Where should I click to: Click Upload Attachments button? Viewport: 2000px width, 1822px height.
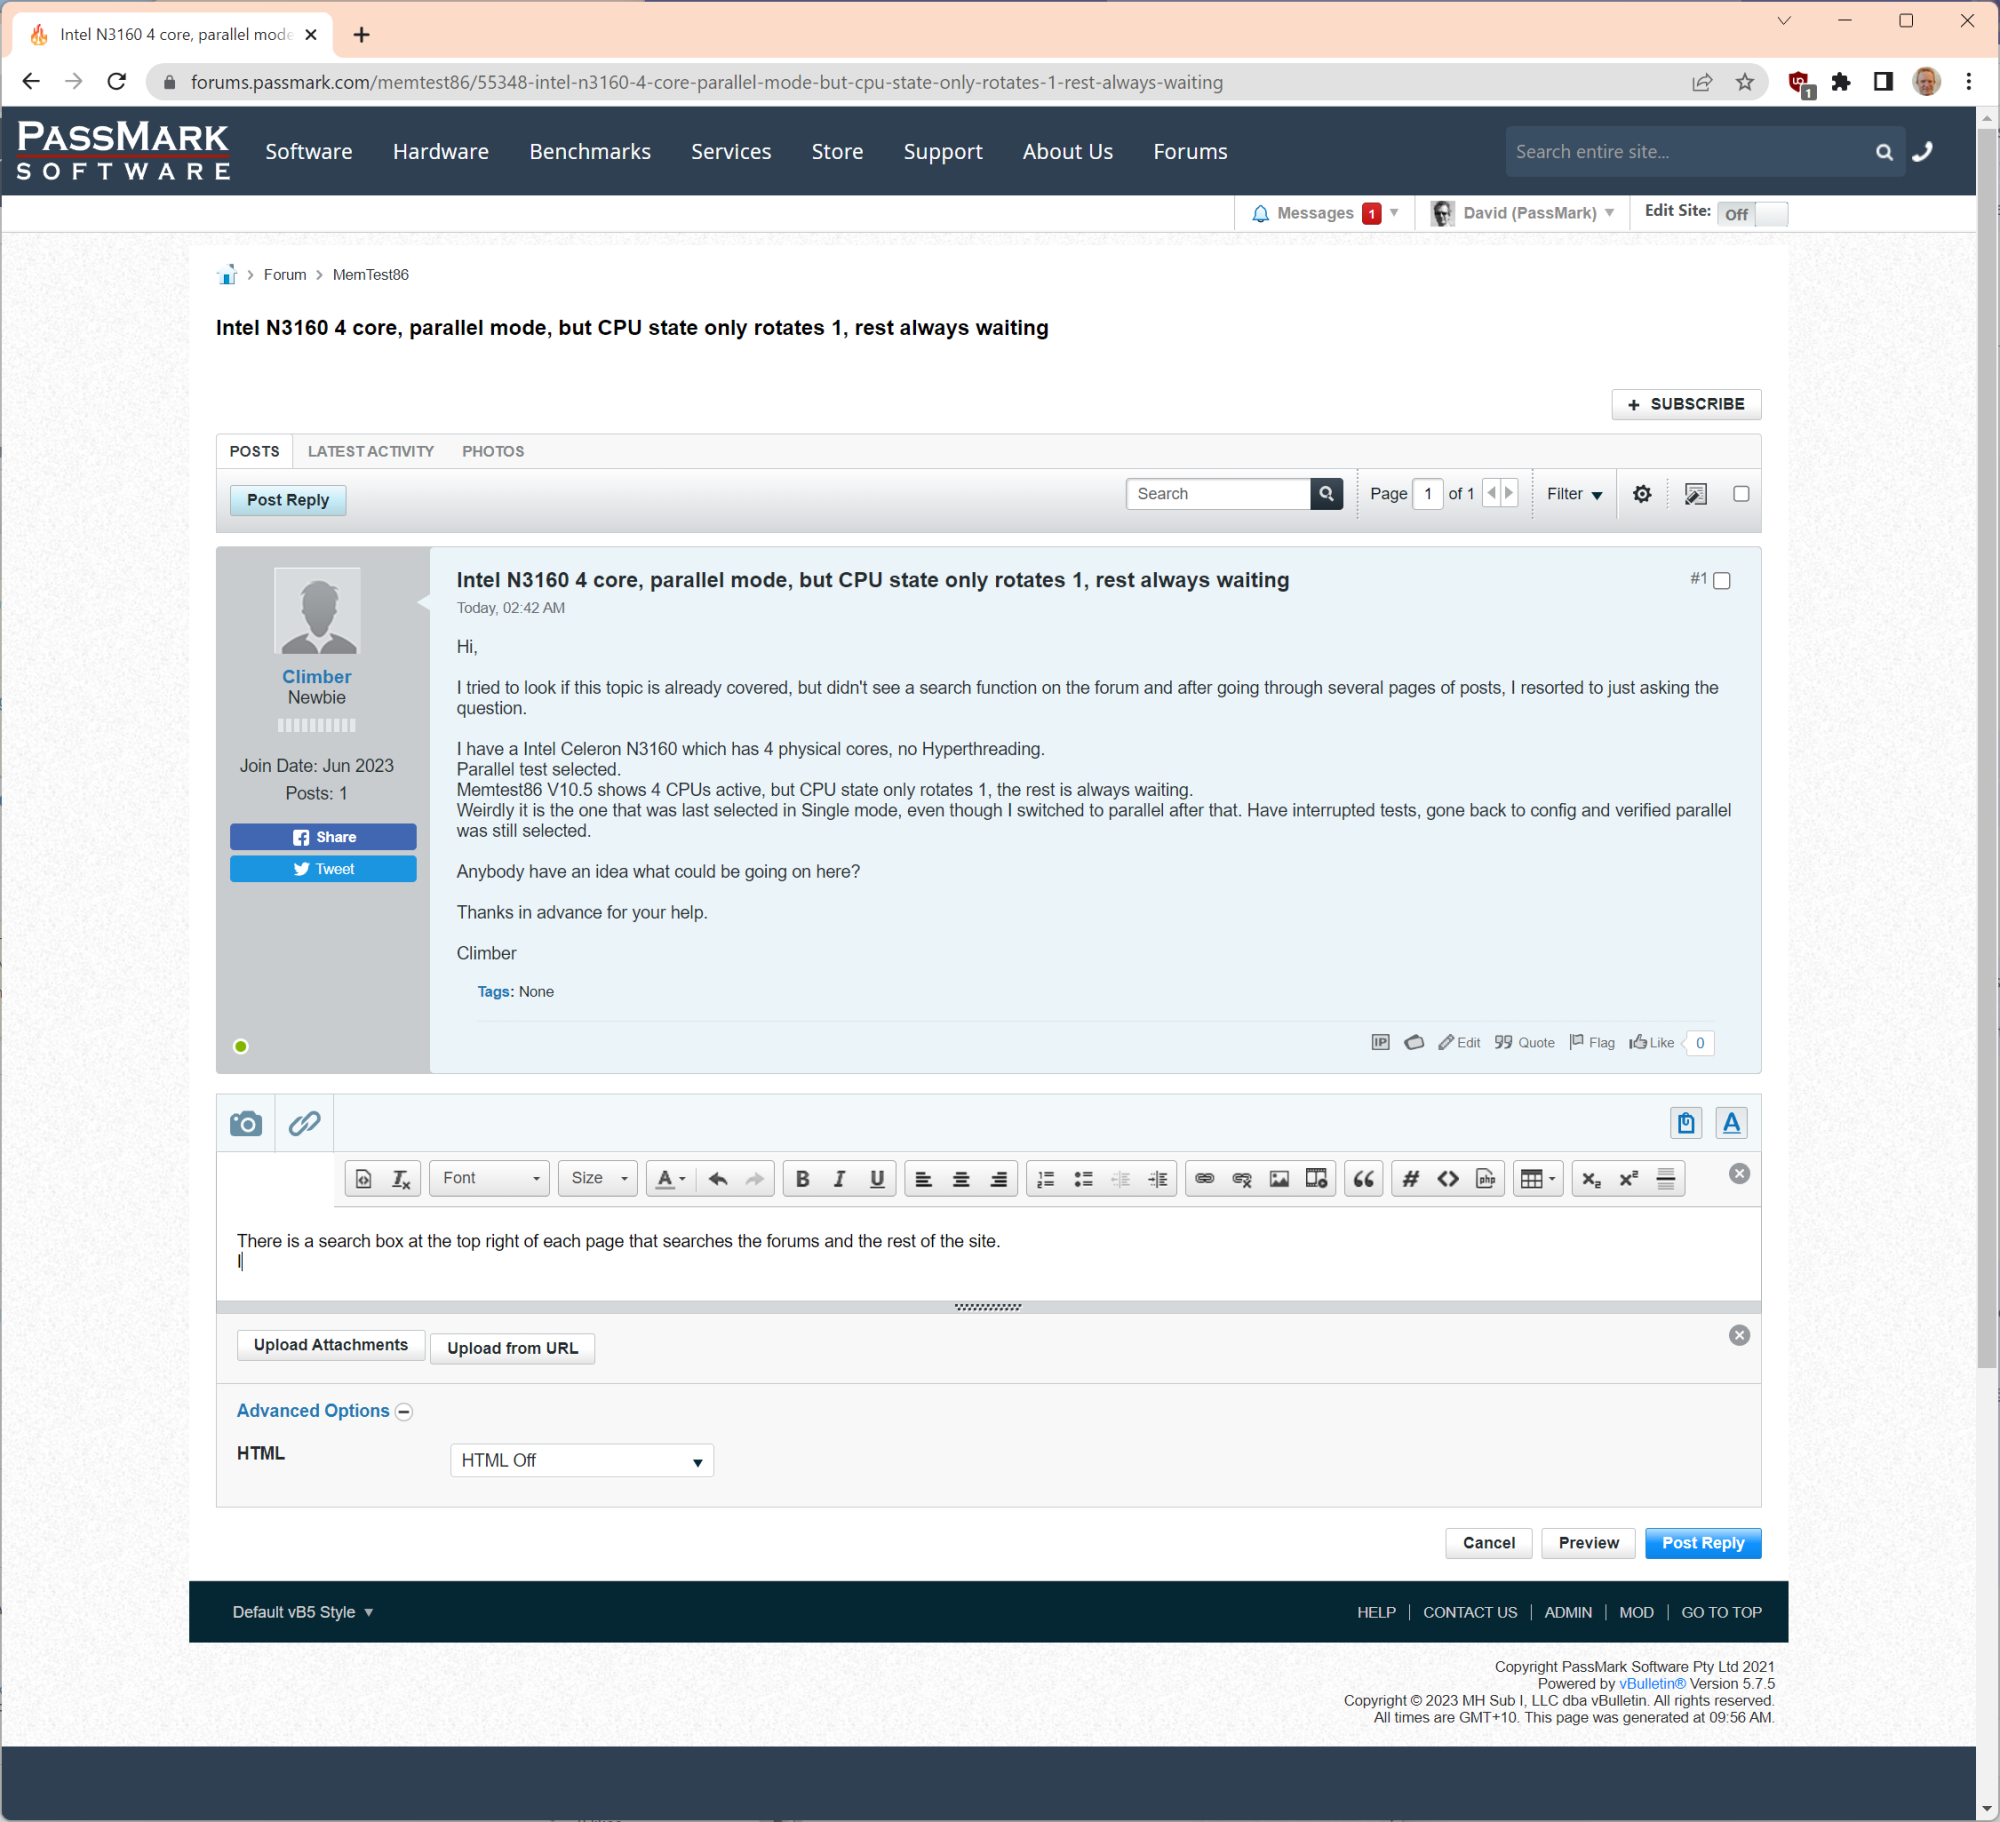tap(331, 1346)
